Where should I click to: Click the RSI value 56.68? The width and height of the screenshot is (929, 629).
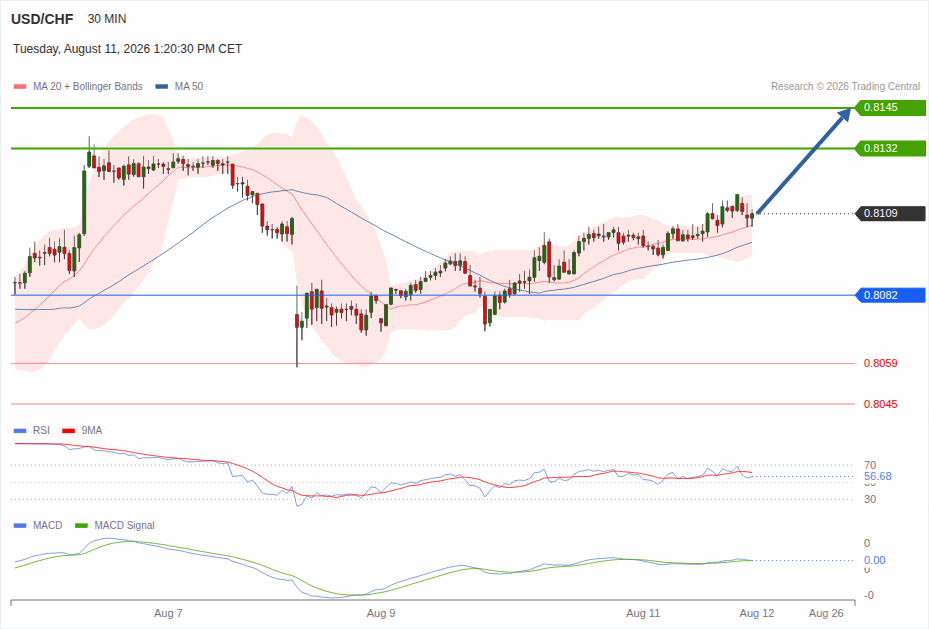[877, 476]
